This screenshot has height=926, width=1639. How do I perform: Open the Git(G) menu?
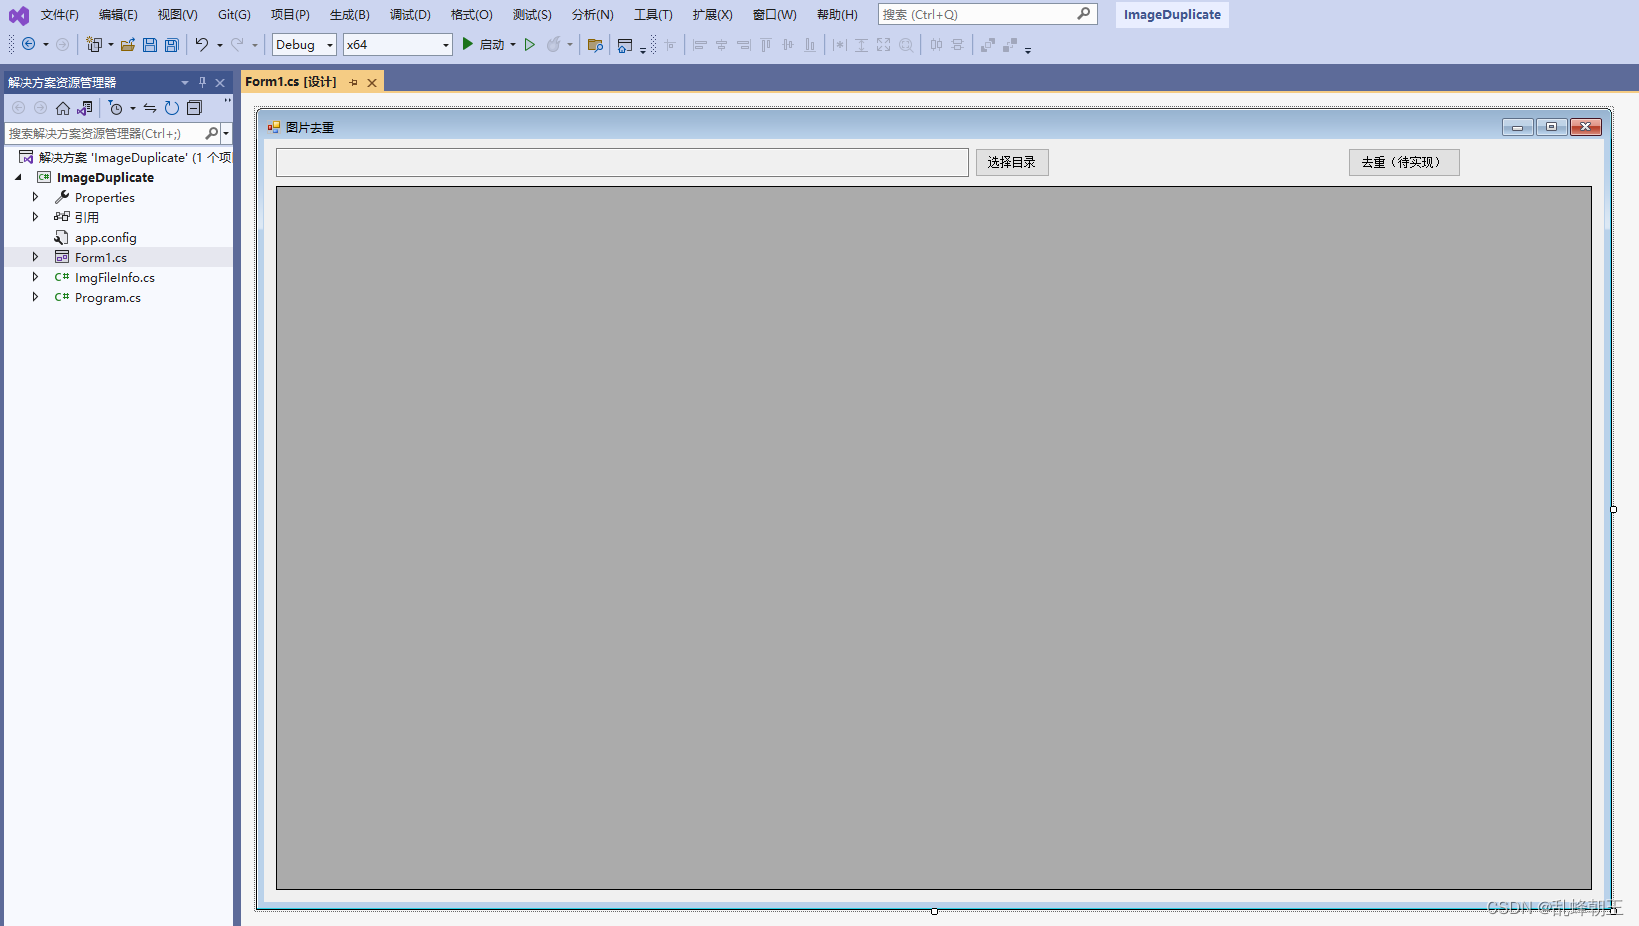click(234, 15)
